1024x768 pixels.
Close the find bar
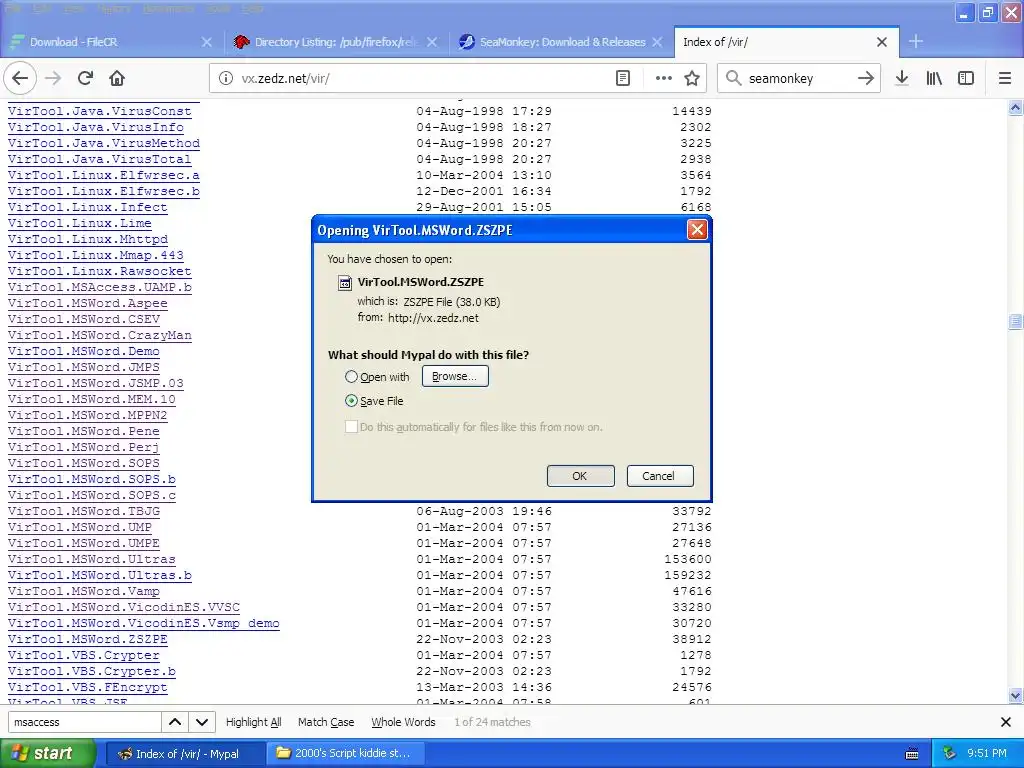click(x=1006, y=722)
